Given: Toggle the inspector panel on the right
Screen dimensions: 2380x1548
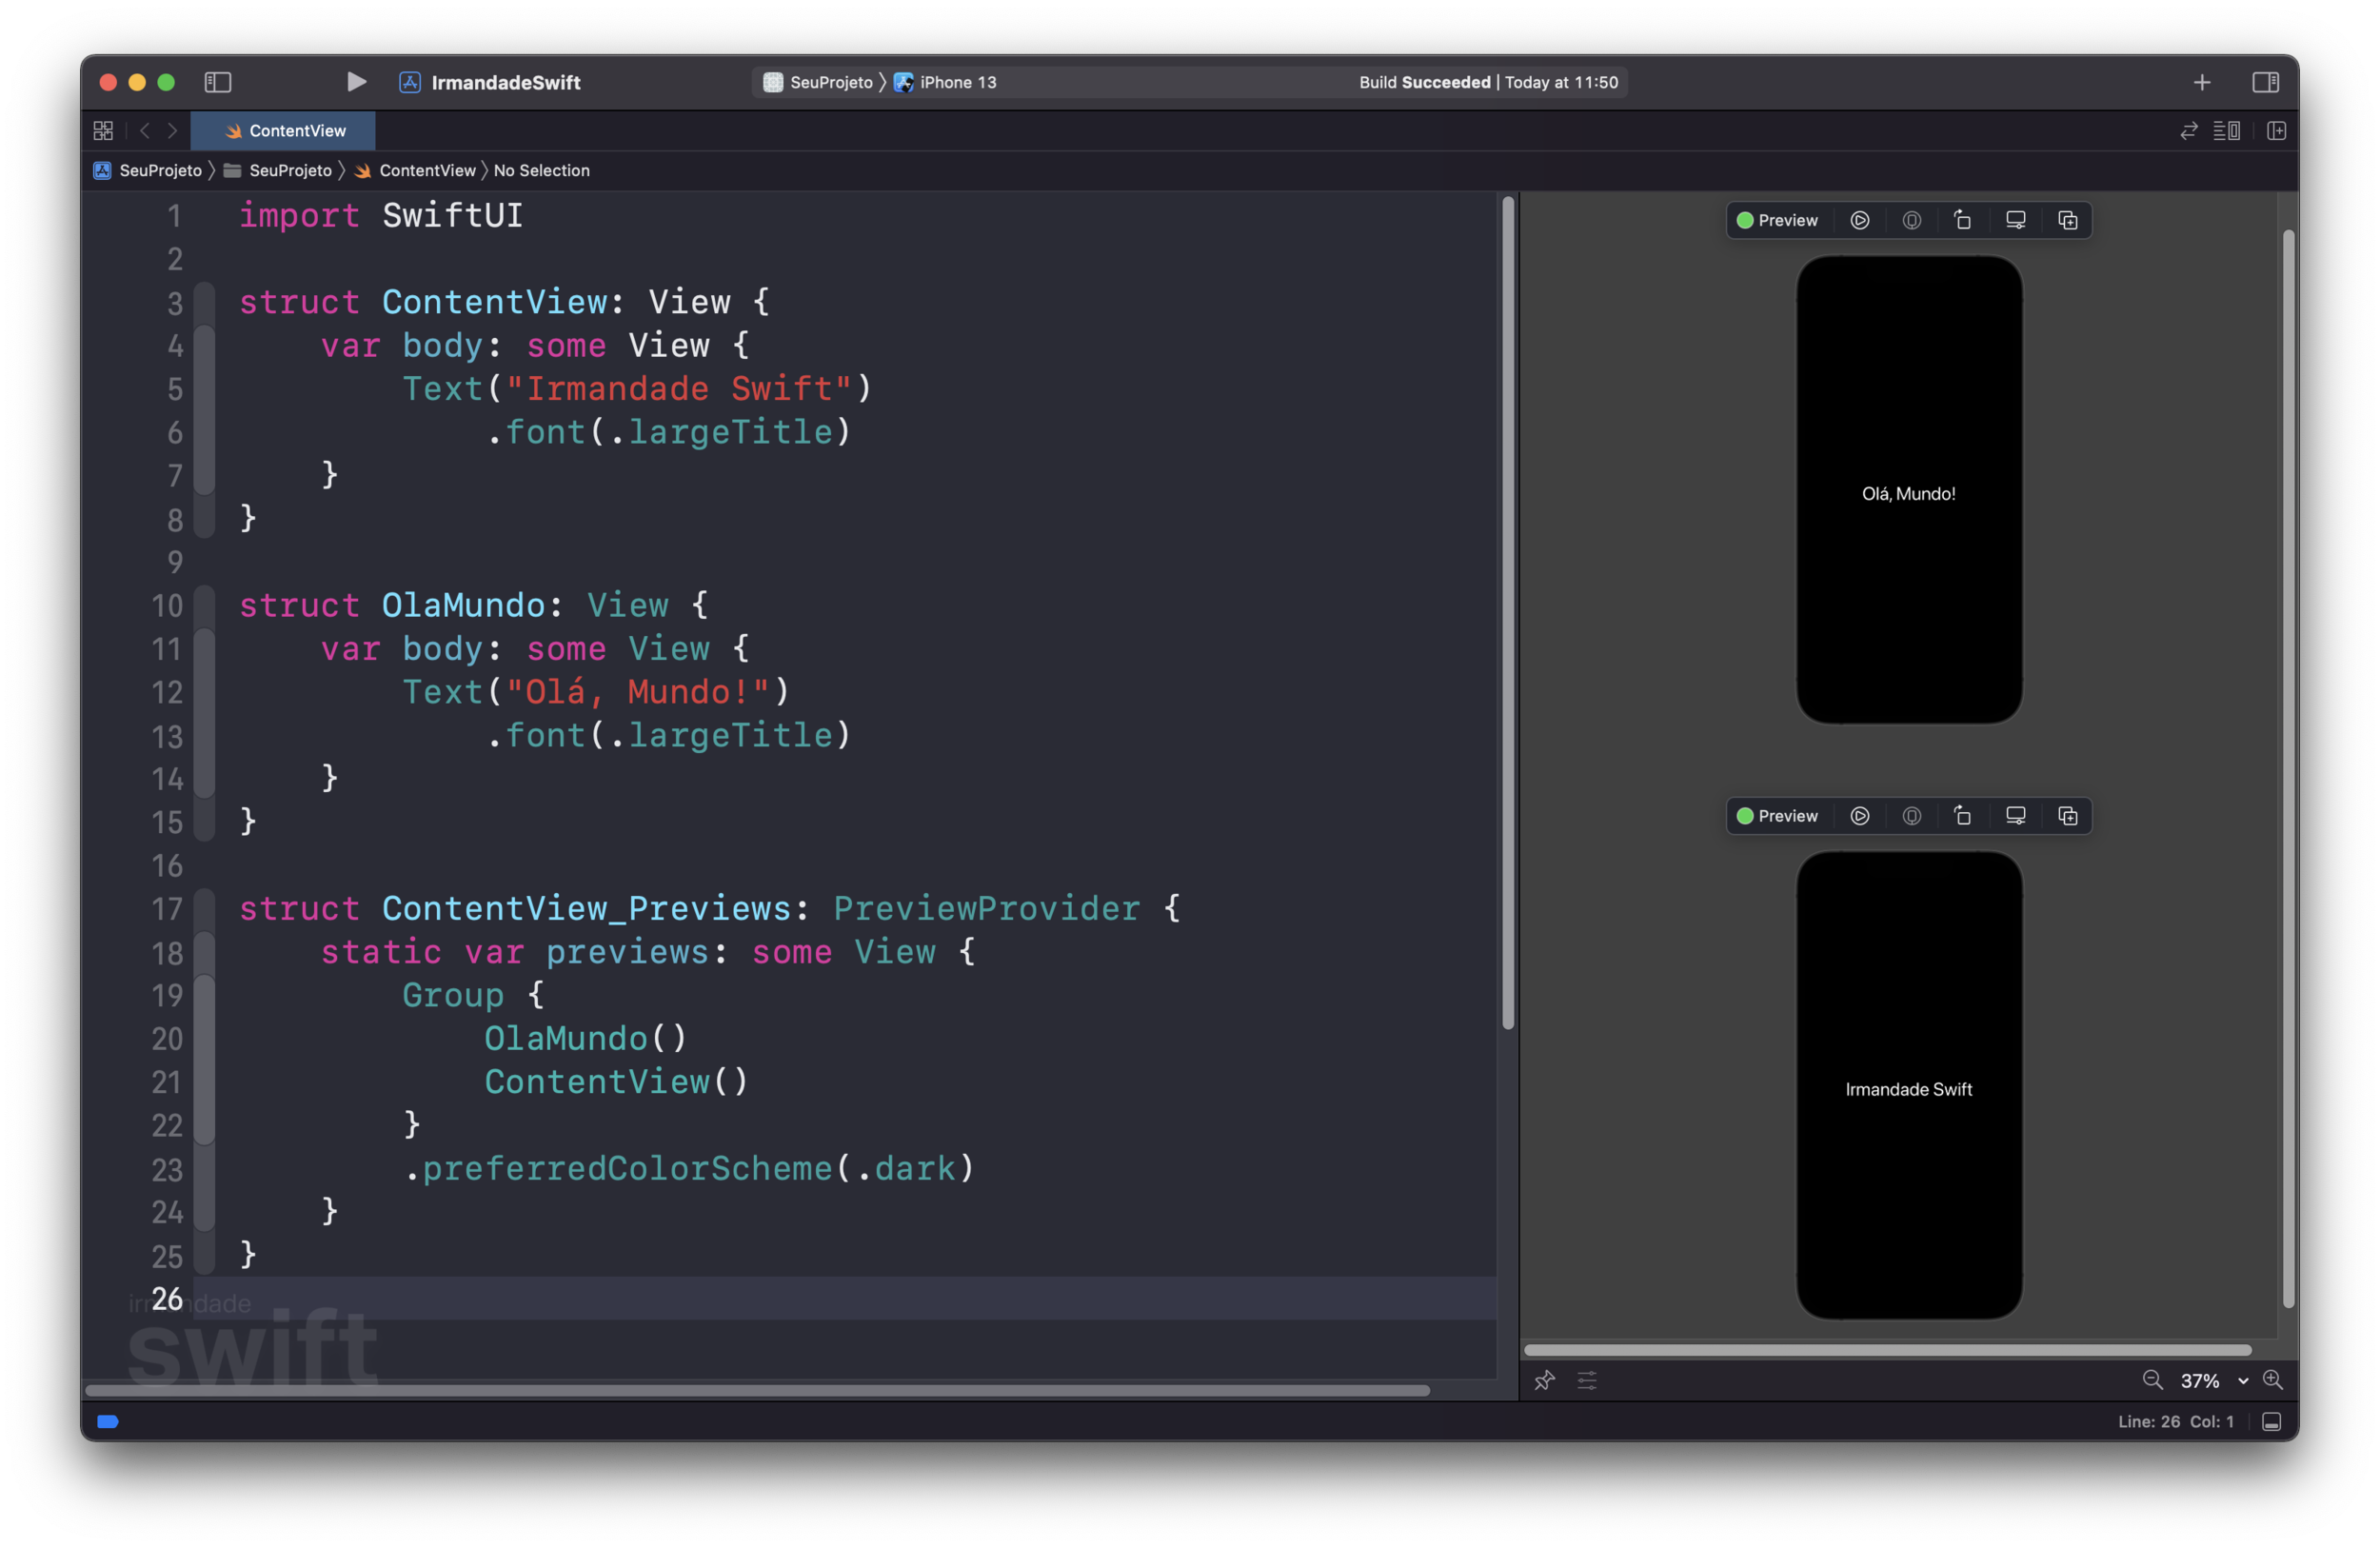Looking at the screenshot, I should coord(2265,82).
